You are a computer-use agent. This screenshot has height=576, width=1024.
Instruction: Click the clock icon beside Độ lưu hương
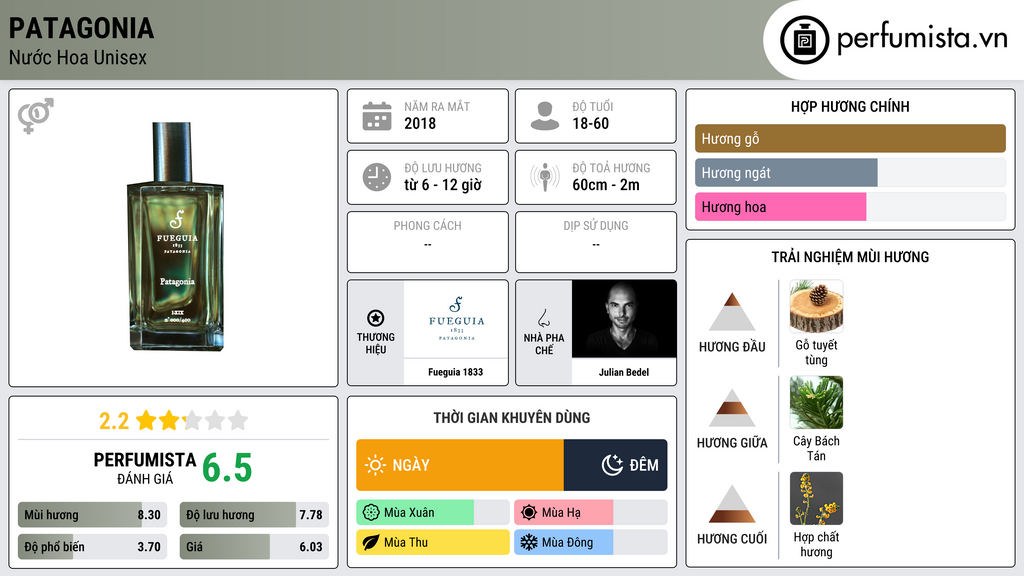pos(377,177)
